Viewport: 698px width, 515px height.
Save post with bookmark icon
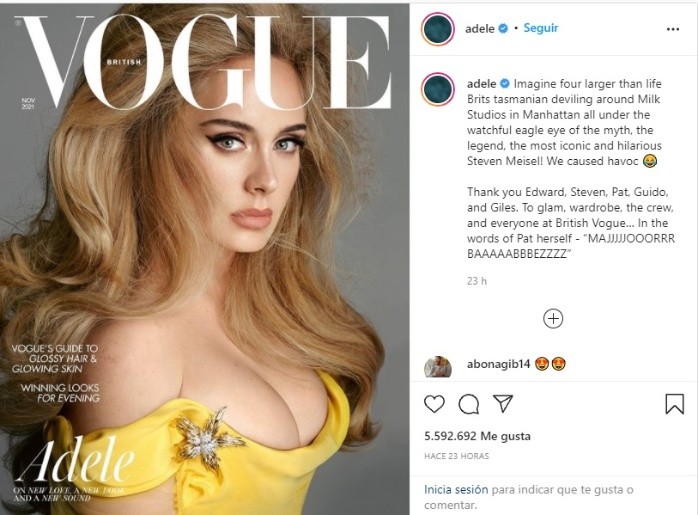(674, 404)
